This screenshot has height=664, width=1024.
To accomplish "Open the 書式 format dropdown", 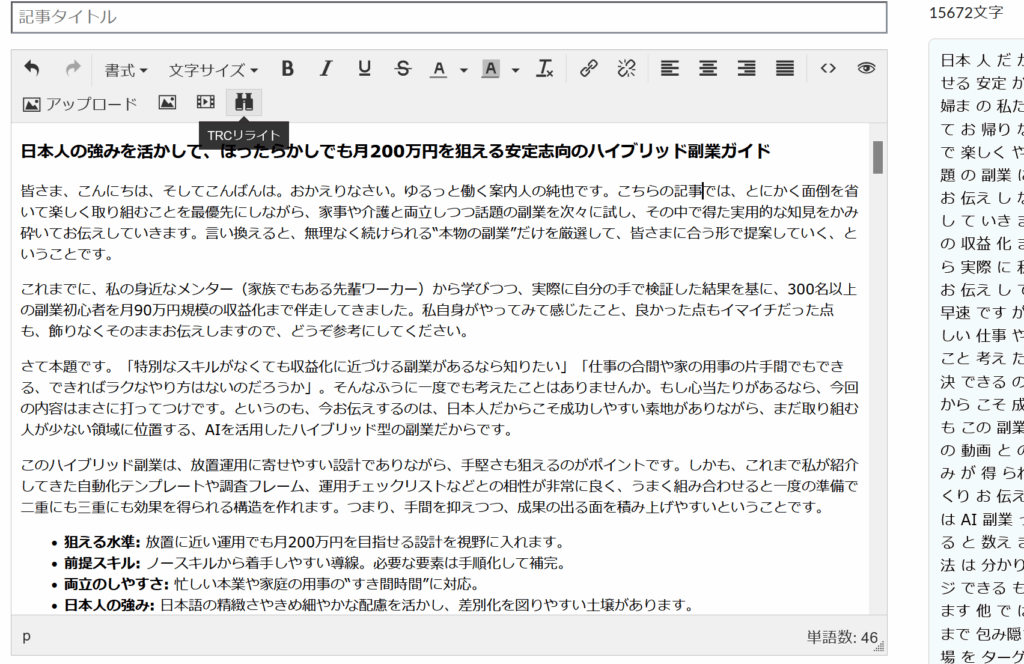I will [x=126, y=70].
